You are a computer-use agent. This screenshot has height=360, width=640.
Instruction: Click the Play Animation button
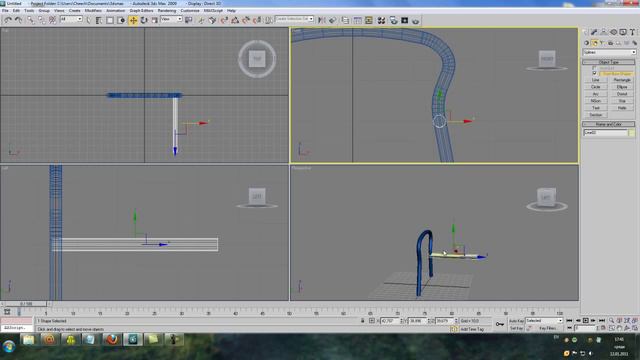click(585, 321)
